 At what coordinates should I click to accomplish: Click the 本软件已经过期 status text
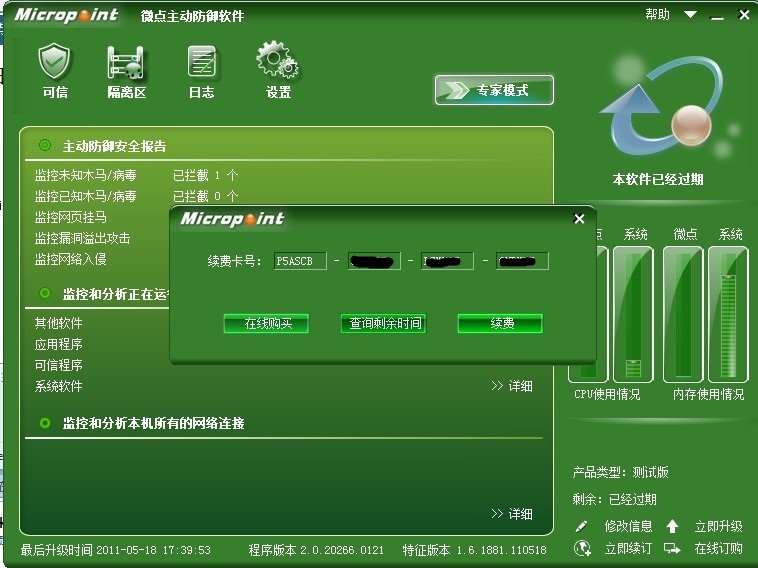pyautogui.click(x=658, y=179)
